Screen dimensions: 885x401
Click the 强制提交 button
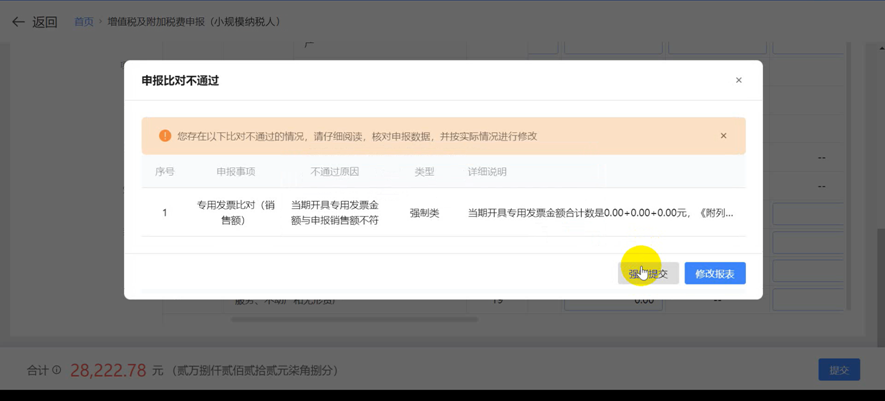(648, 273)
